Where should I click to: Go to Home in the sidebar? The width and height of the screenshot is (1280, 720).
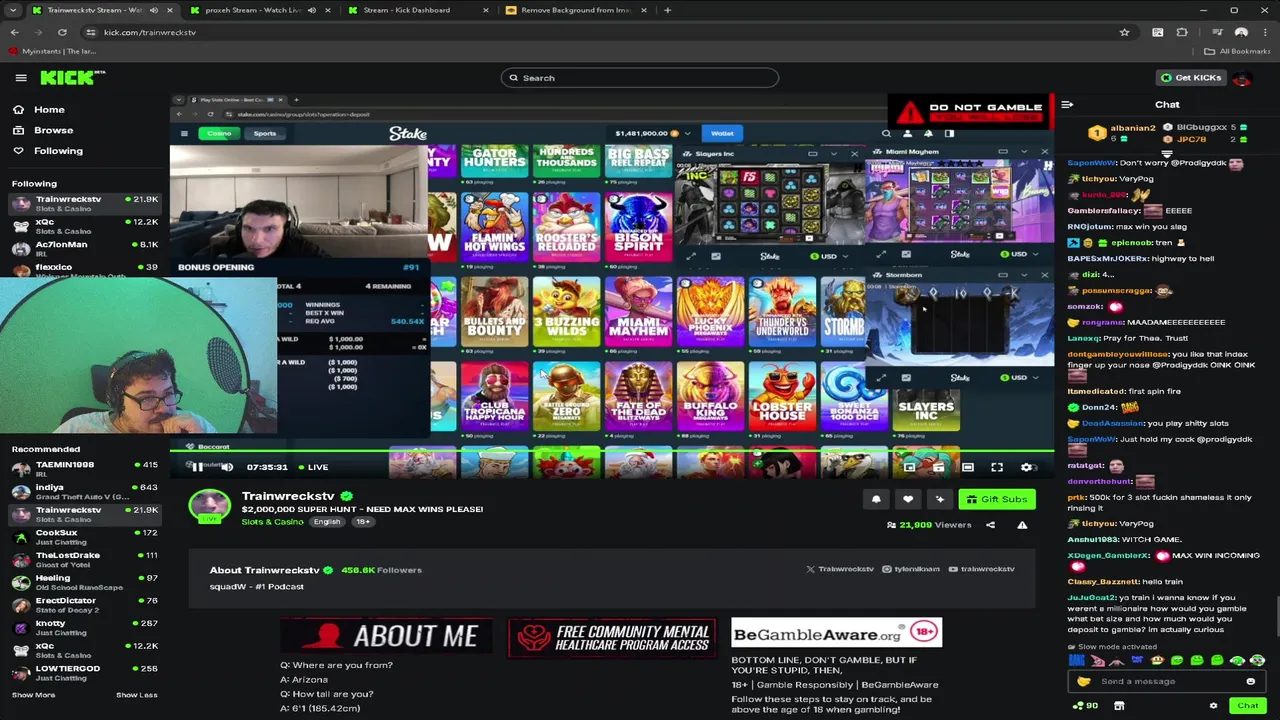38,110
